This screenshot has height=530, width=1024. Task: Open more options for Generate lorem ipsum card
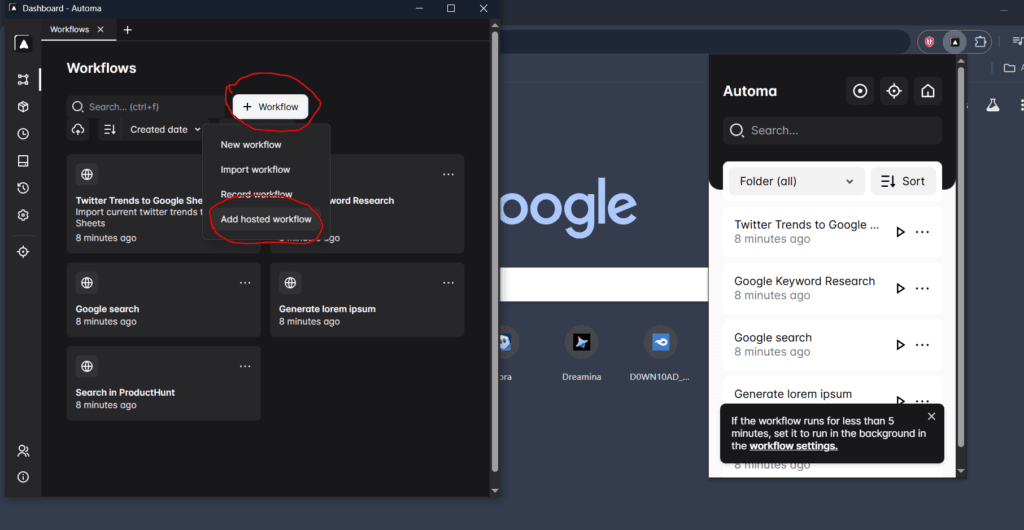pos(448,283)
